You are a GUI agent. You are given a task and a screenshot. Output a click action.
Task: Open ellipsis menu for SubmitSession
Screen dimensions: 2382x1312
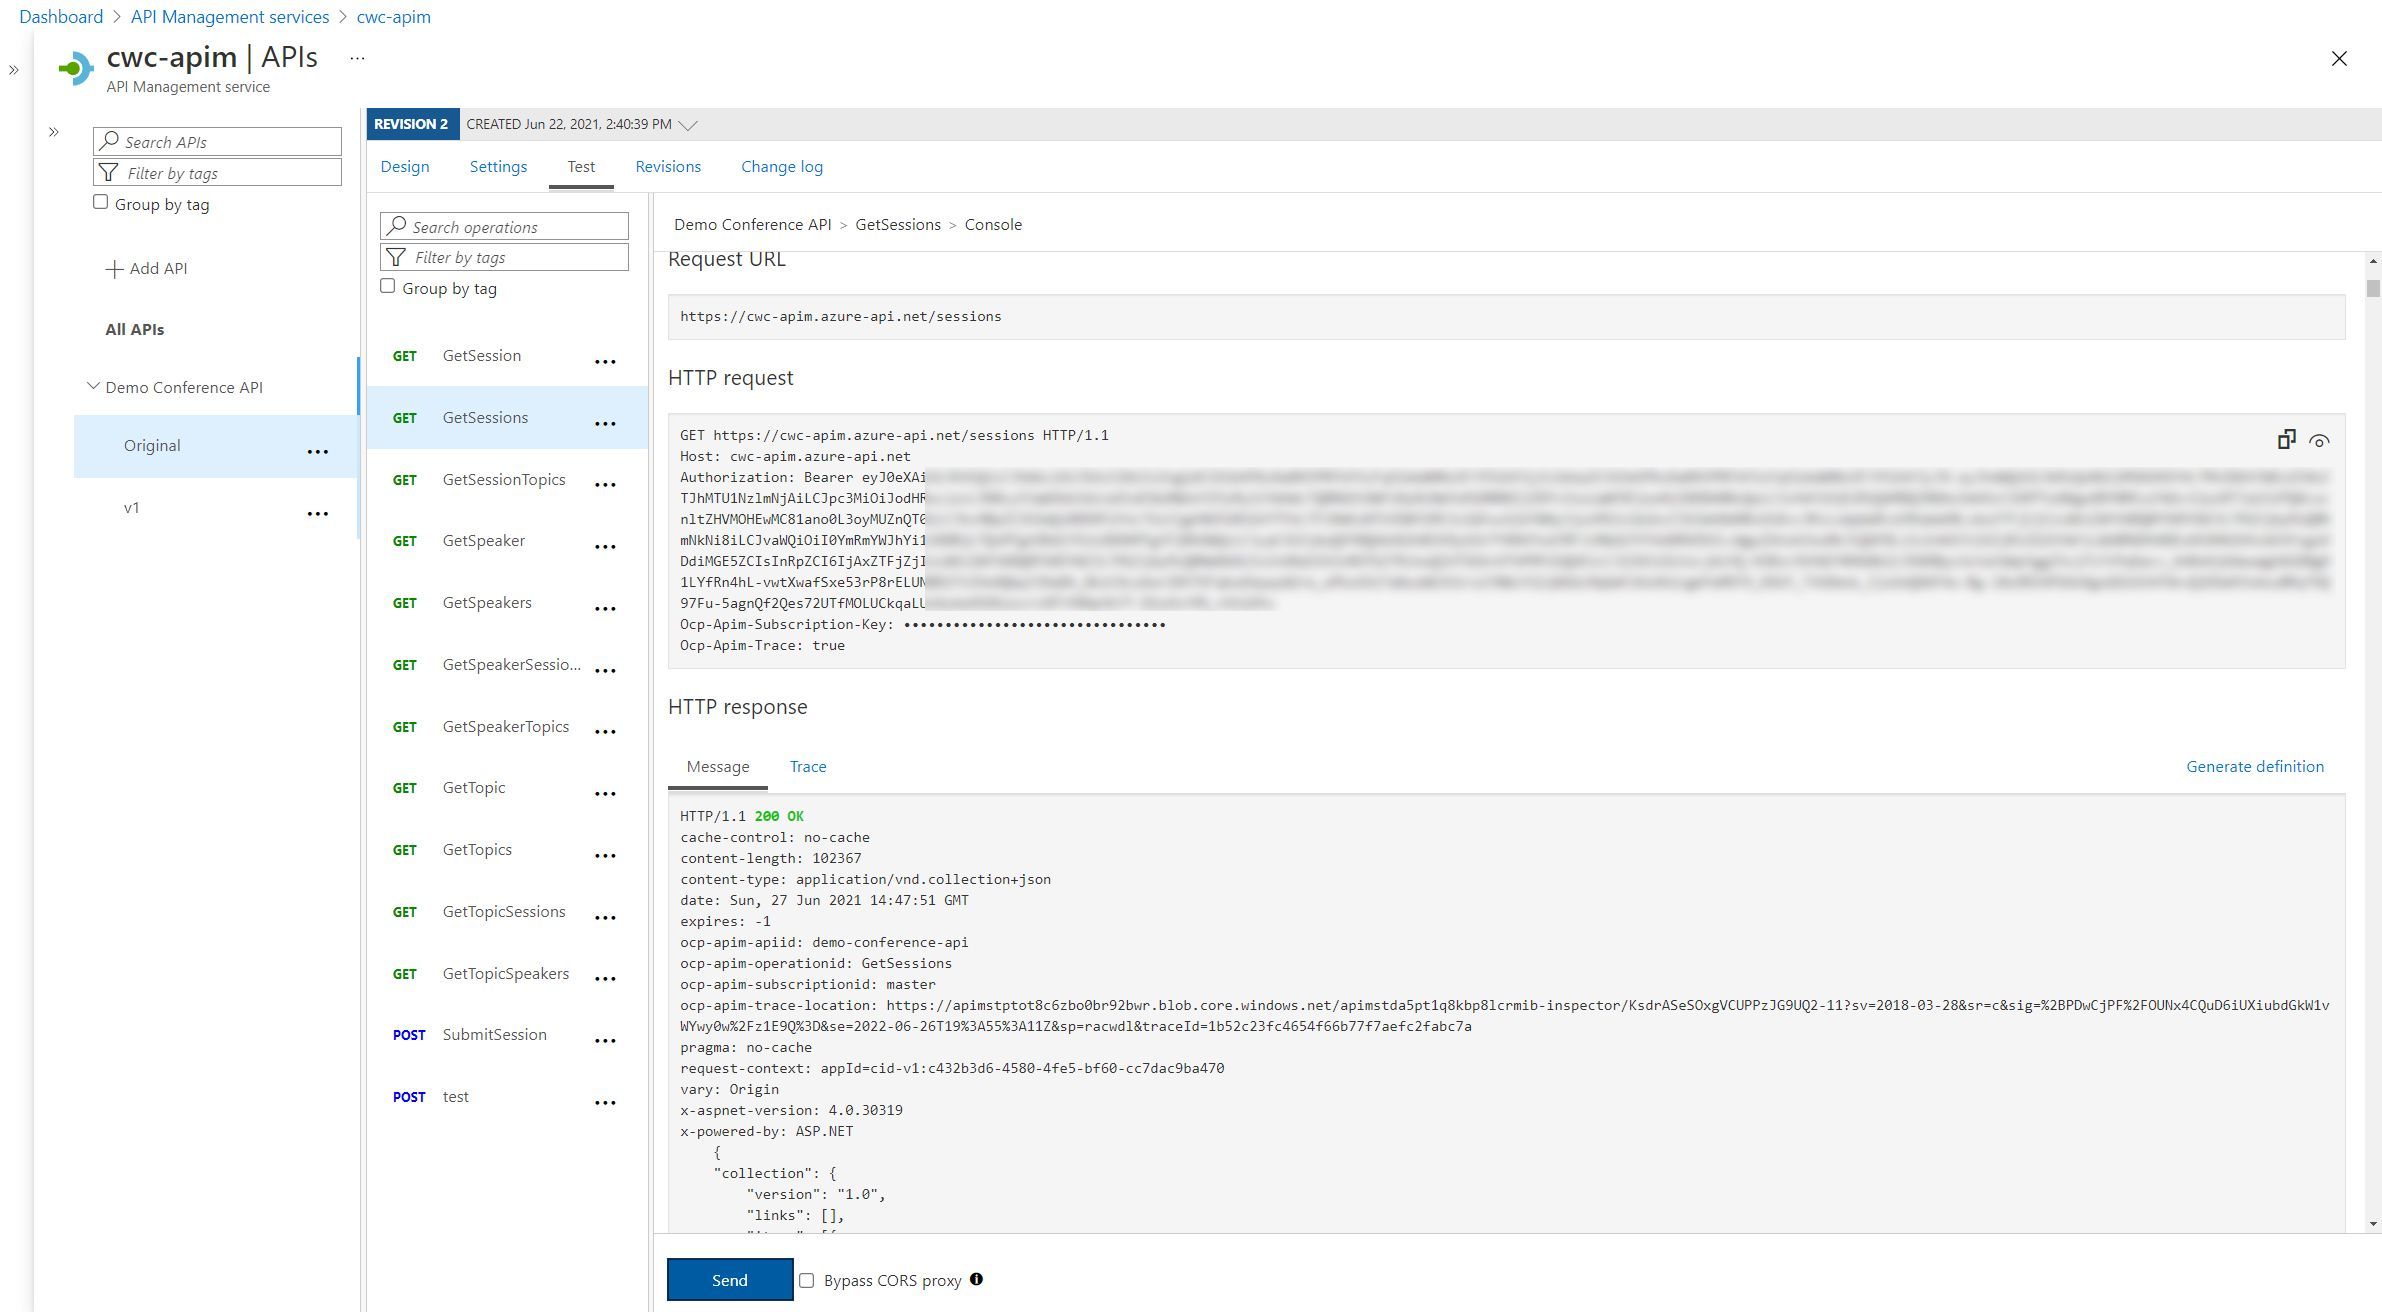click(605, 1041)
